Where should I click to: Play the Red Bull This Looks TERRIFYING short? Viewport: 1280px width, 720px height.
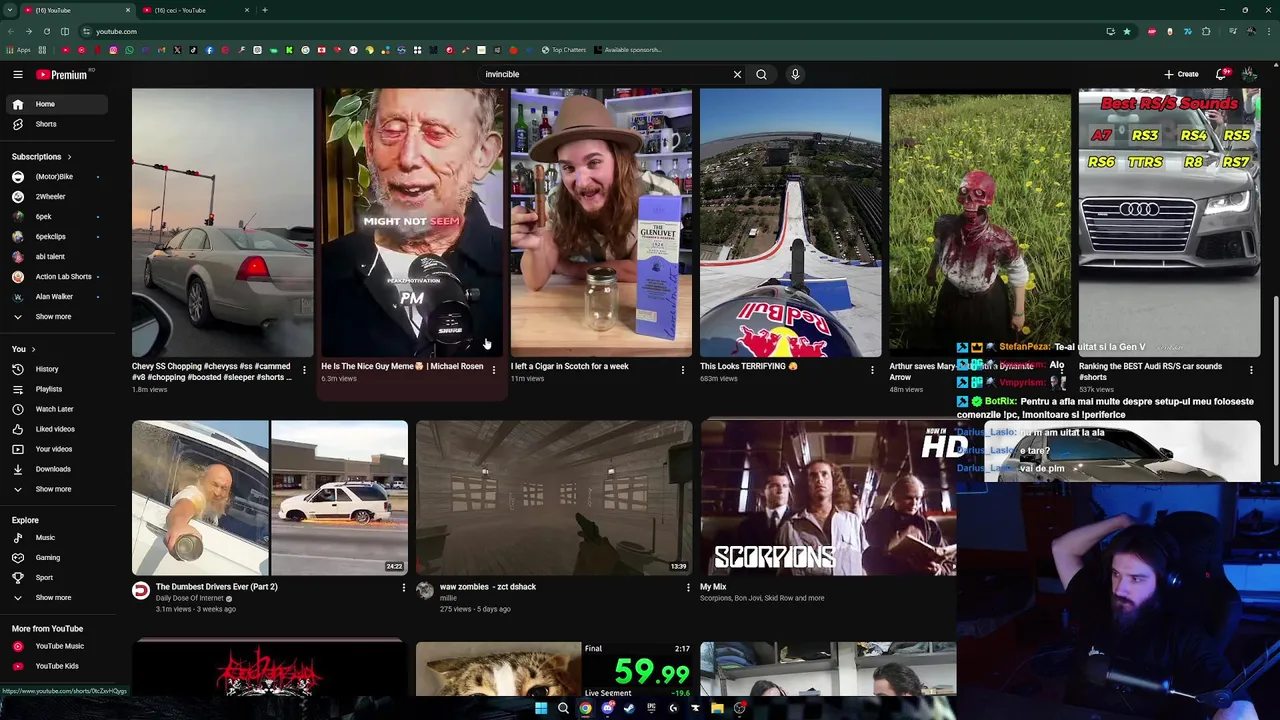pyautogui.click(x=790, y=222)
